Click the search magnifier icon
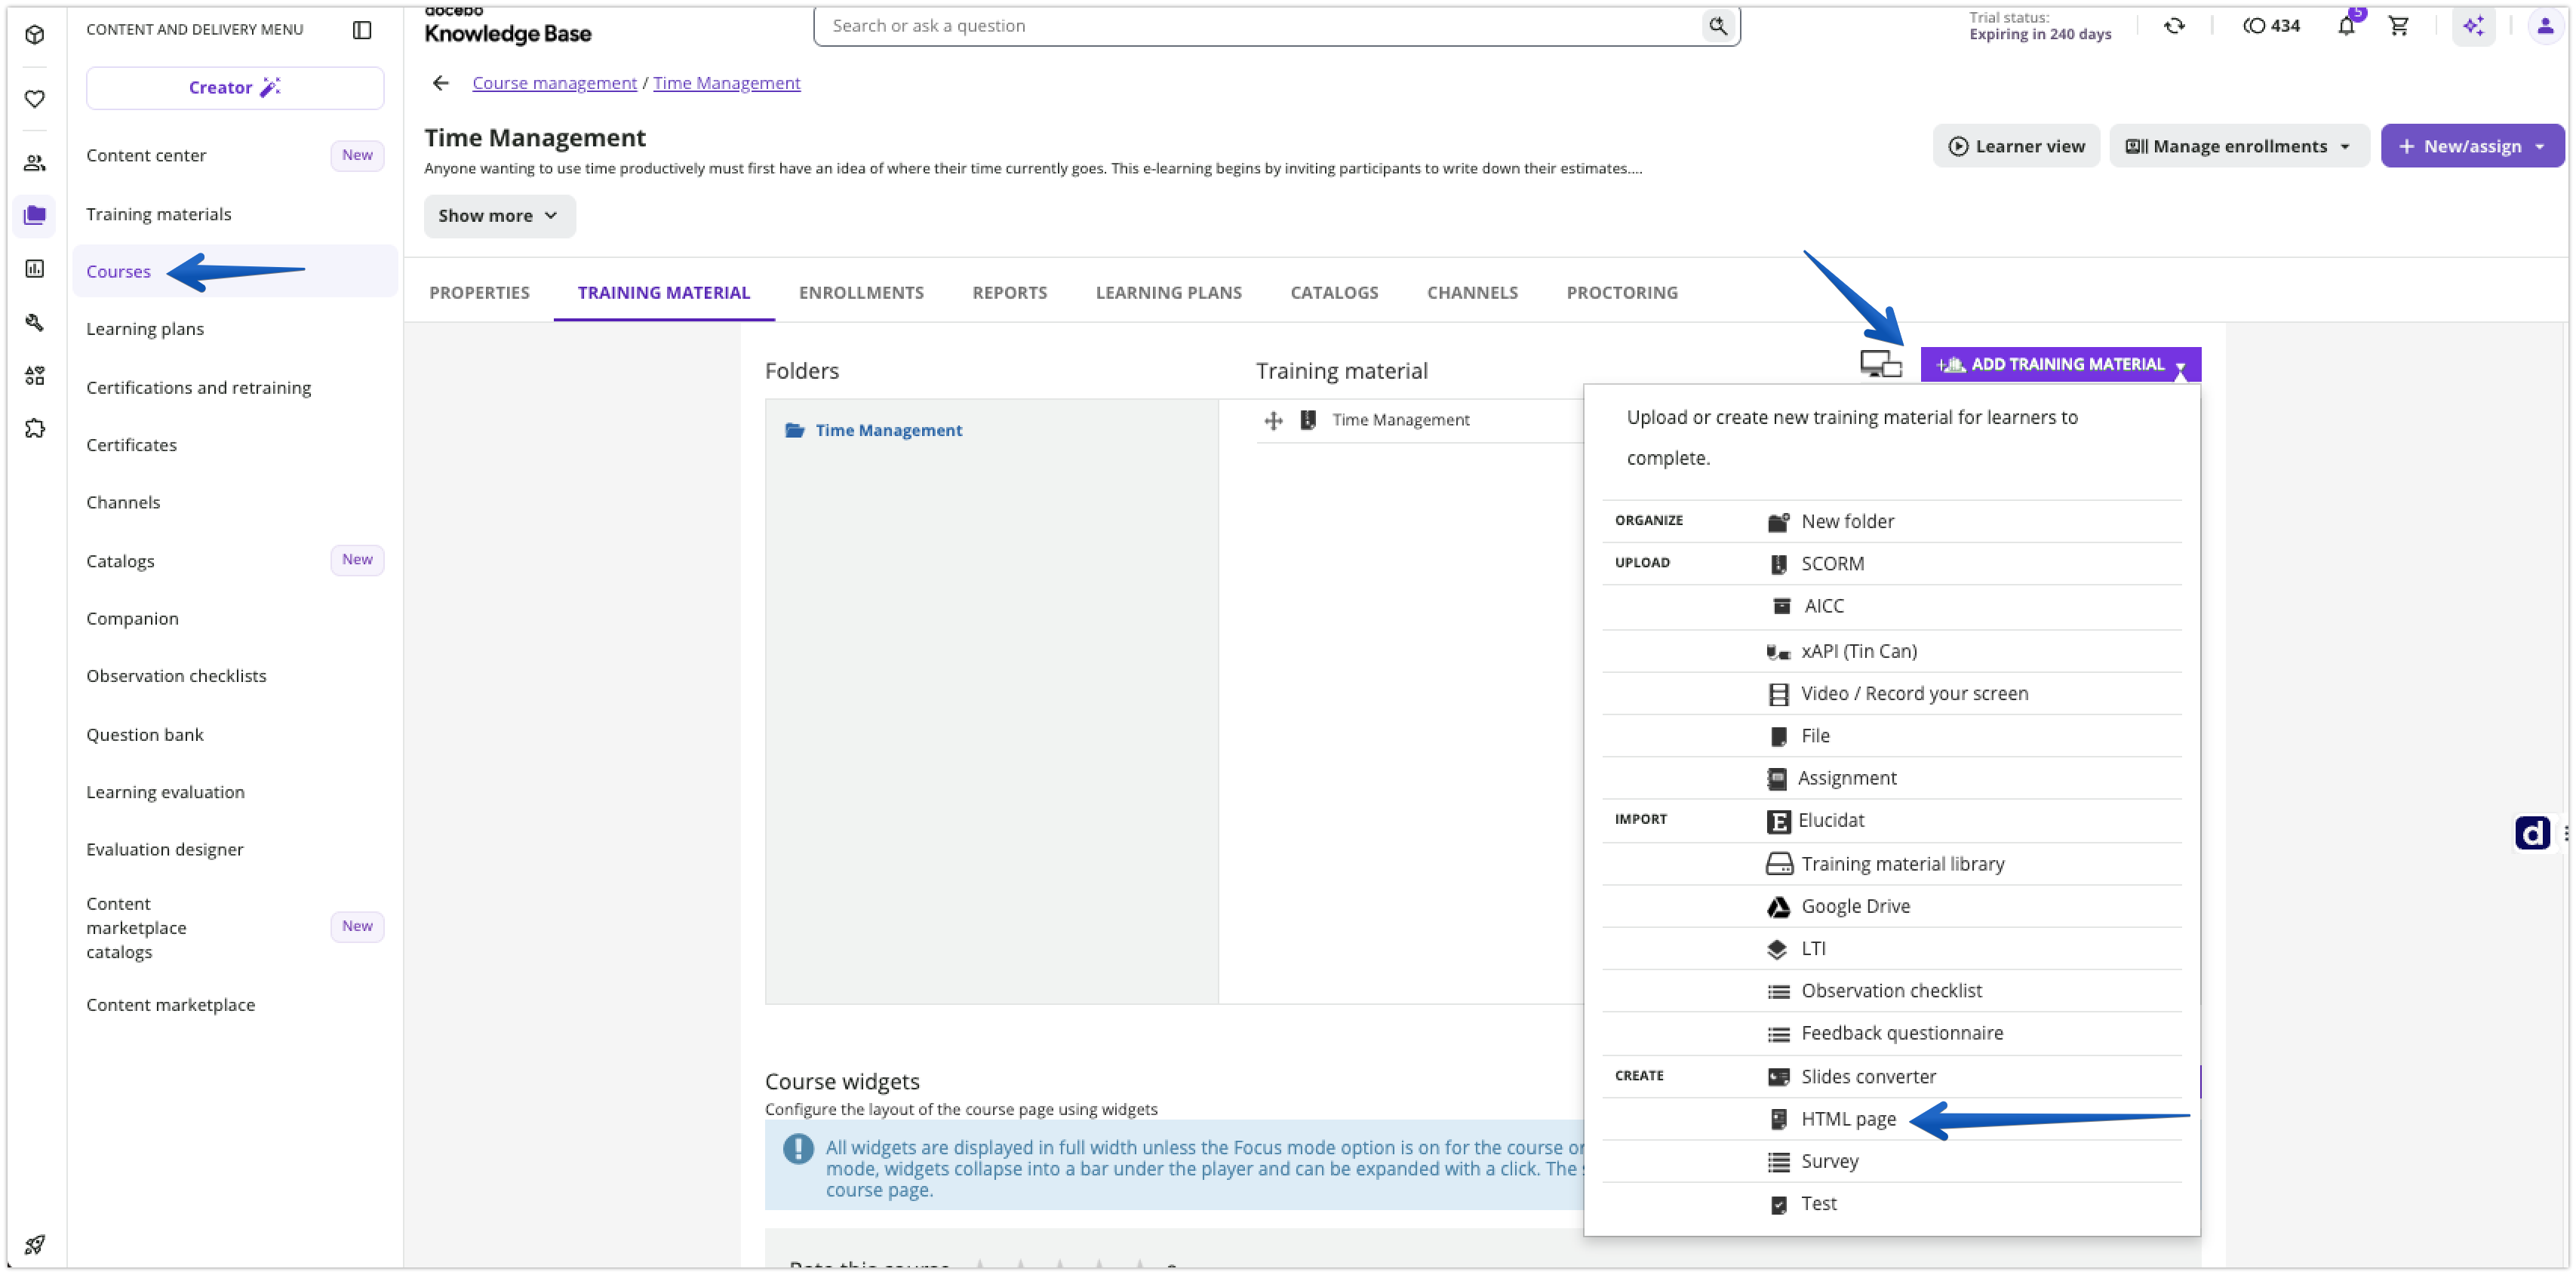The height and width of the screenshot is (1275, 2576). tap(1717, 26)
